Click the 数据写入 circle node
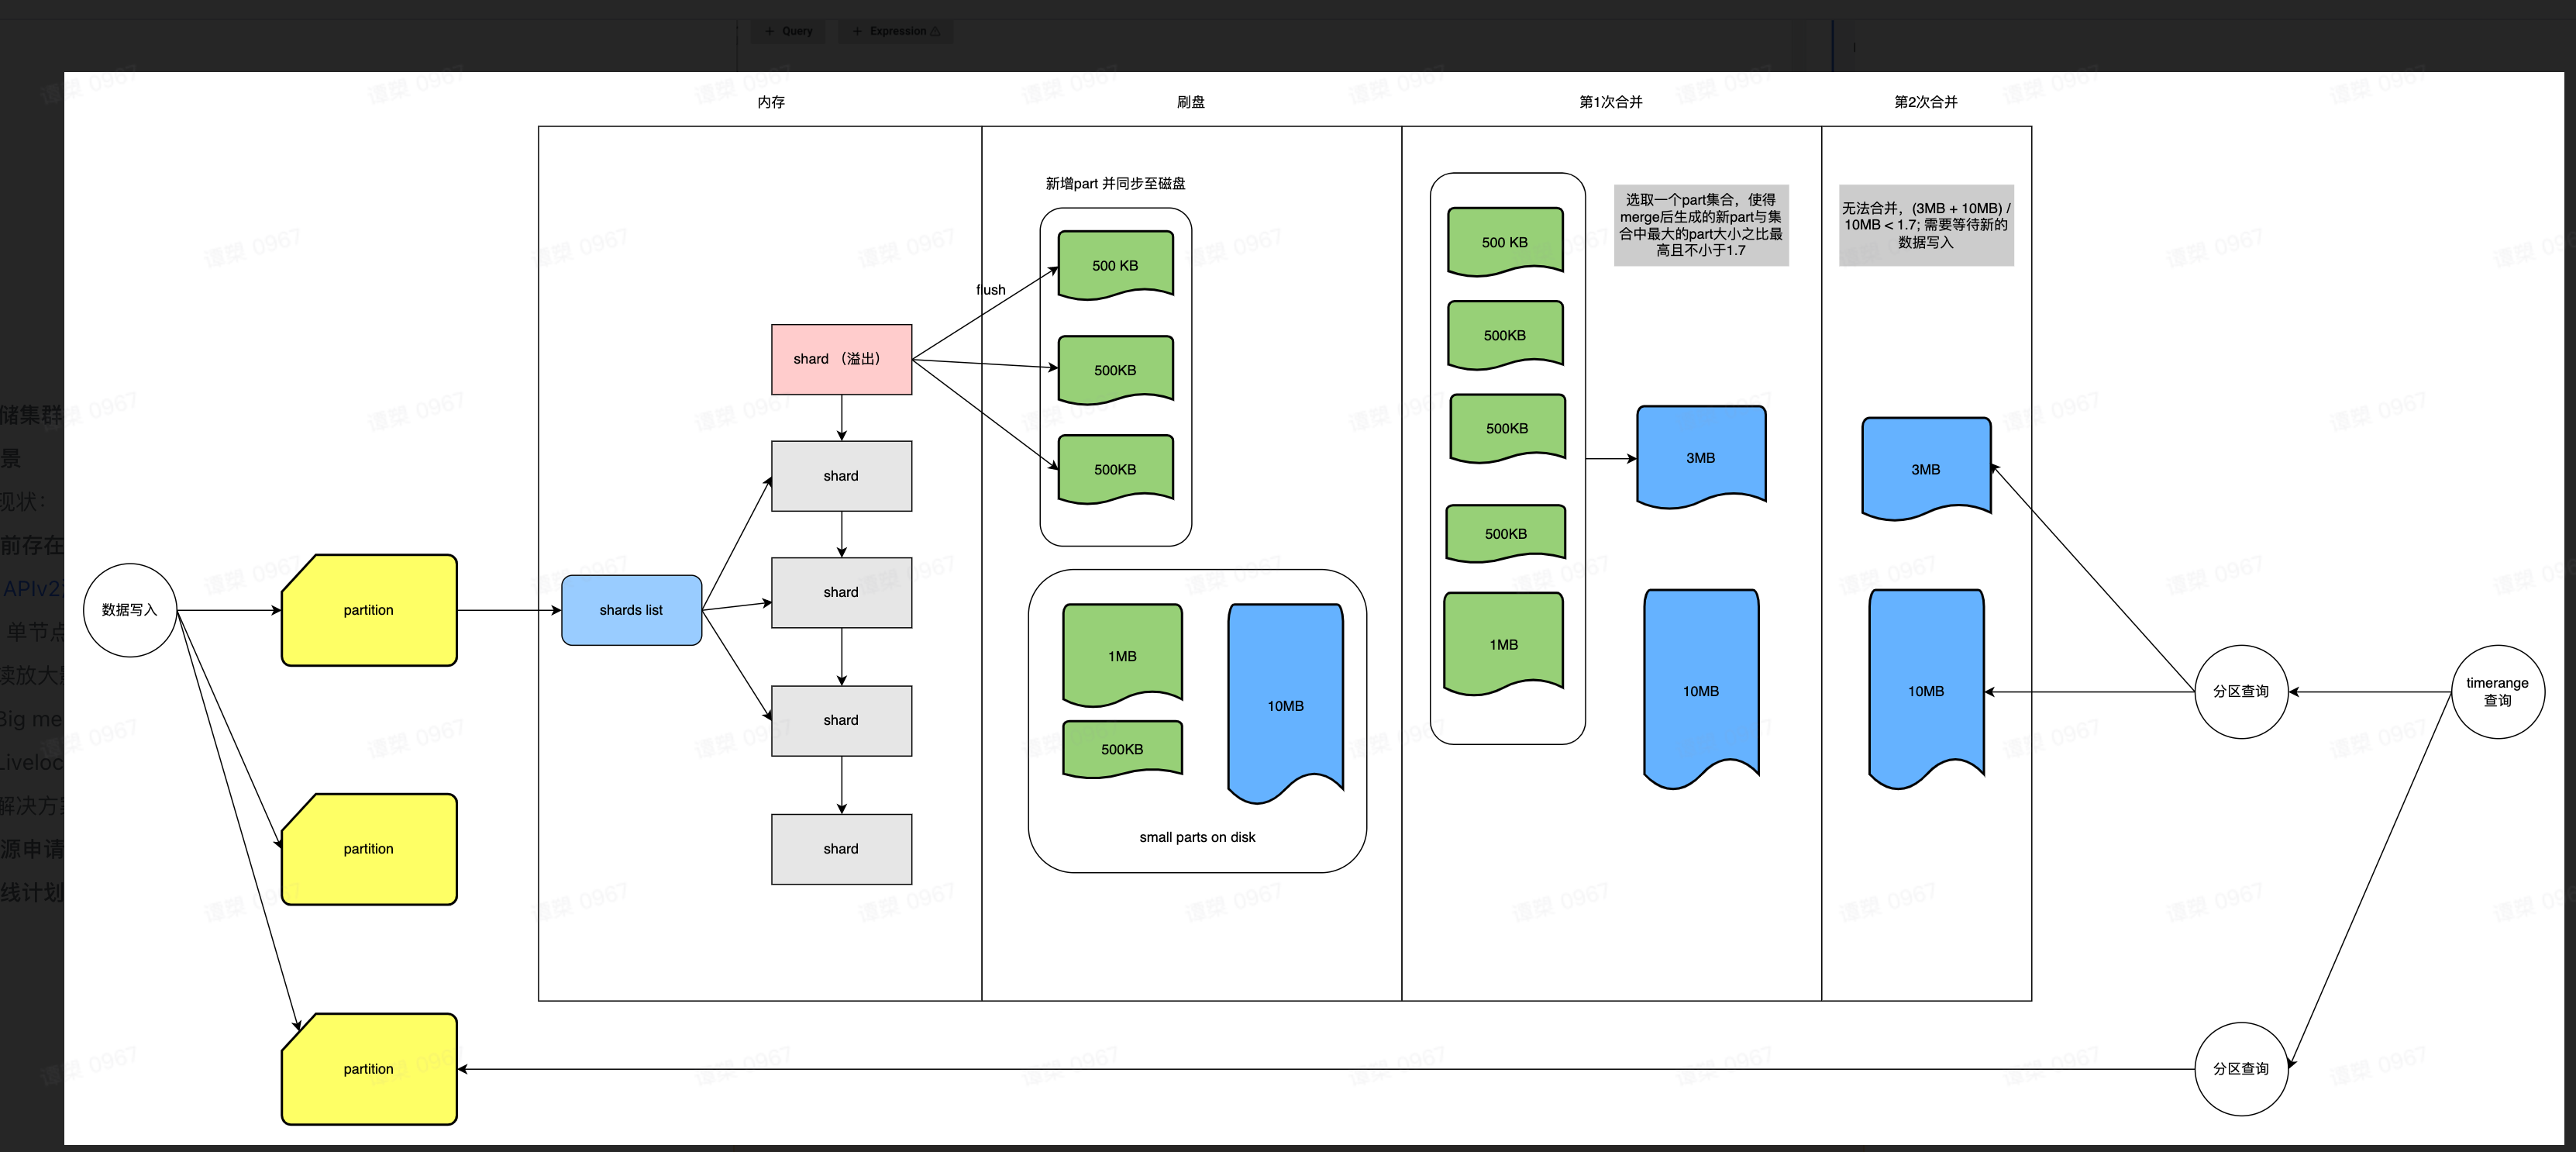 point(130,610)
